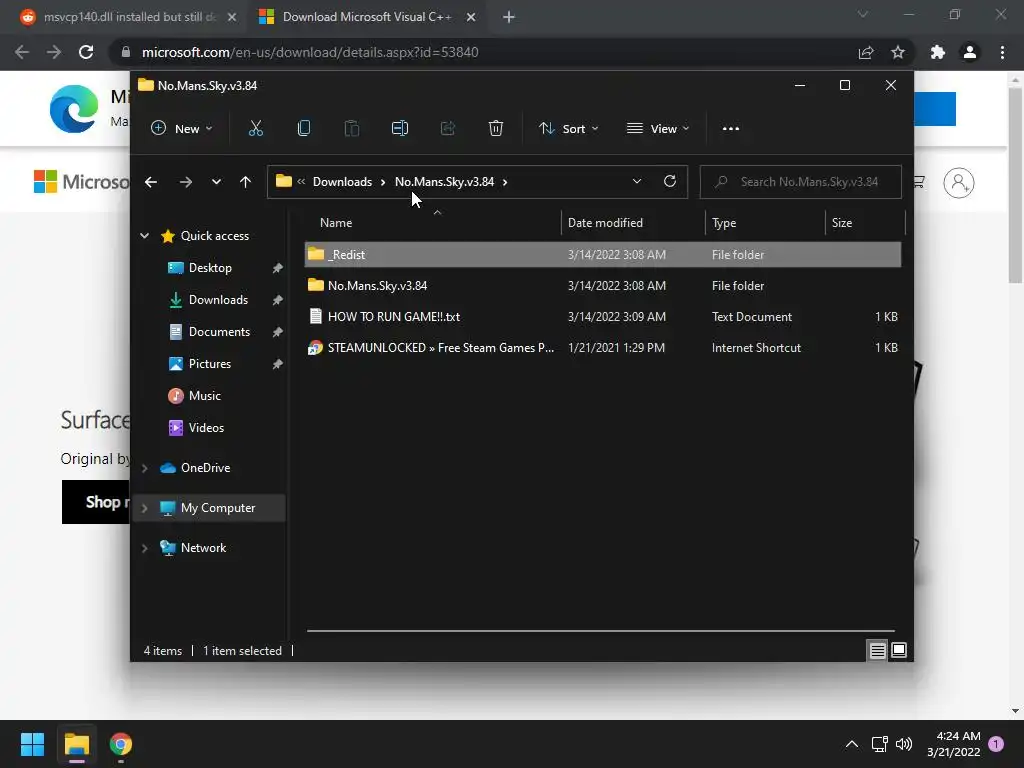The width and height of the screenshot is (1024, 768).
Task: Click the Downloads breadcrumb in the address bar
Action: click(x=342, y=182)
